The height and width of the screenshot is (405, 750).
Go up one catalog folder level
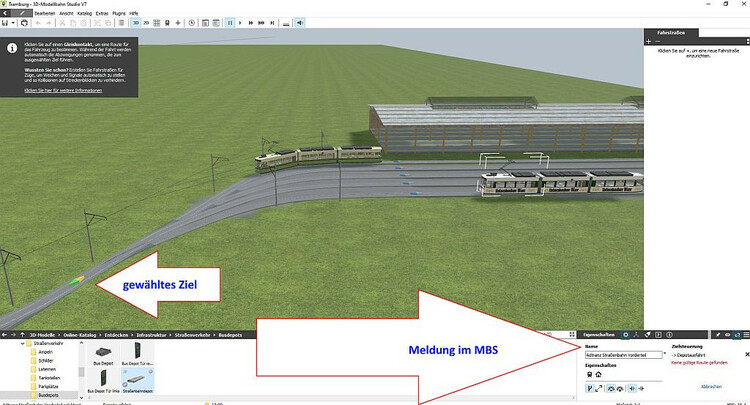(x=22, y=335)
